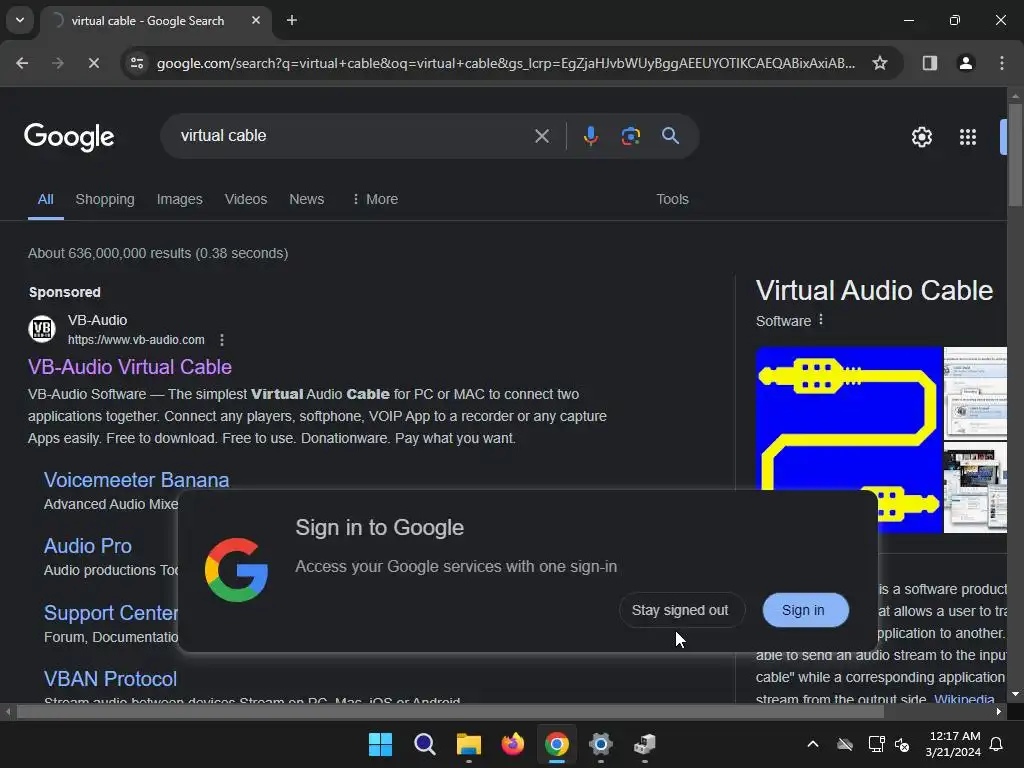Switch to the Images tab

[180, 199]
